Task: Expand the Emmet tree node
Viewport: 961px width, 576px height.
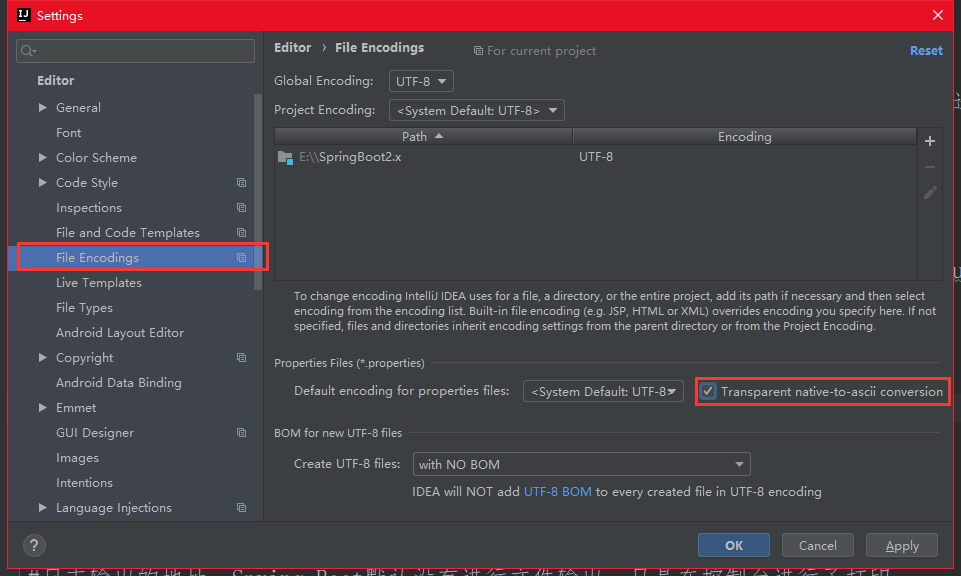Action: click(x=42, y=407)
